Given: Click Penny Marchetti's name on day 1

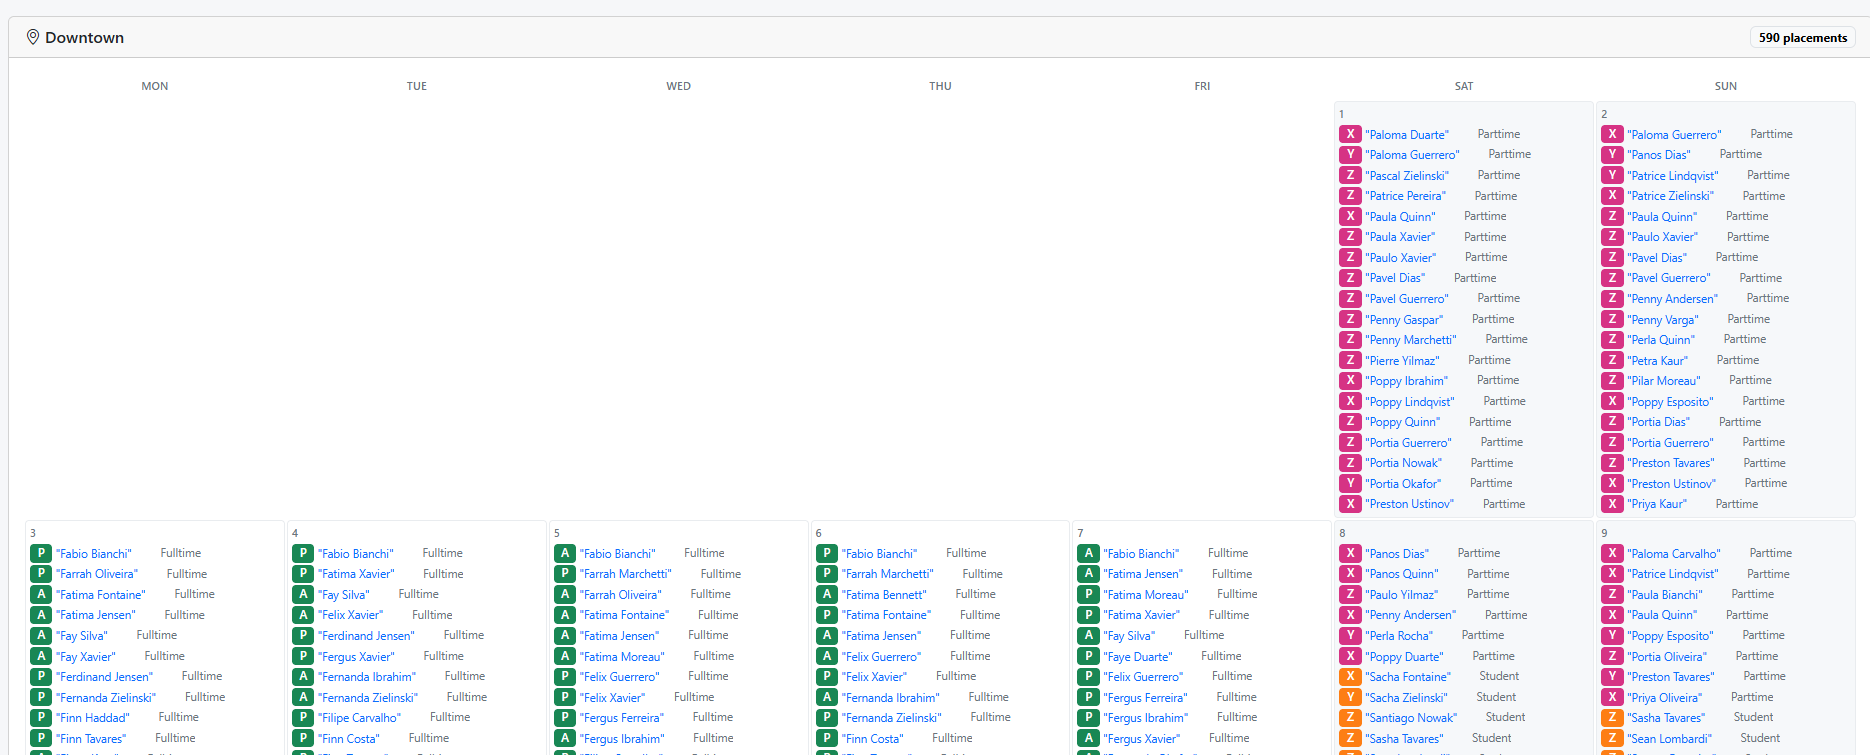Looking at the screenshot, I should (1410, 340).
